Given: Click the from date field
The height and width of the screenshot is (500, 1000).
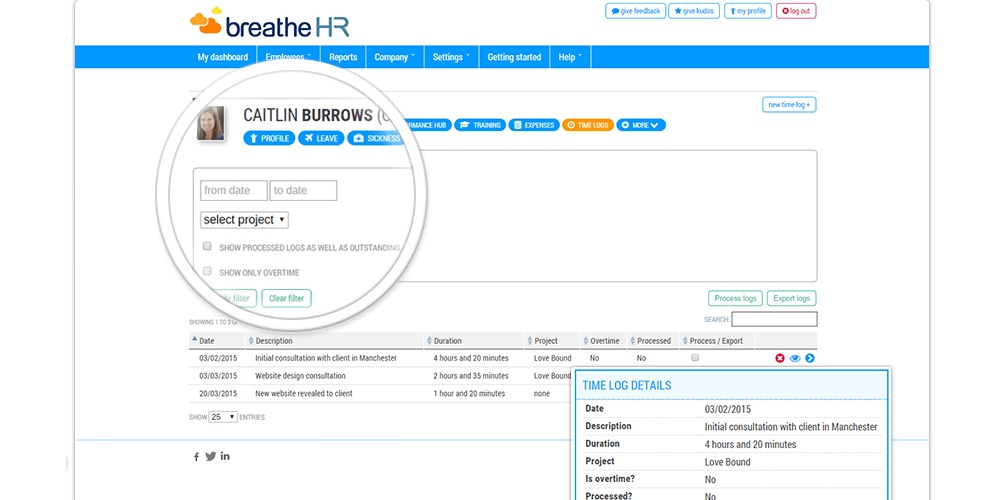Looking at the screenshot, I should click(234, 191).
